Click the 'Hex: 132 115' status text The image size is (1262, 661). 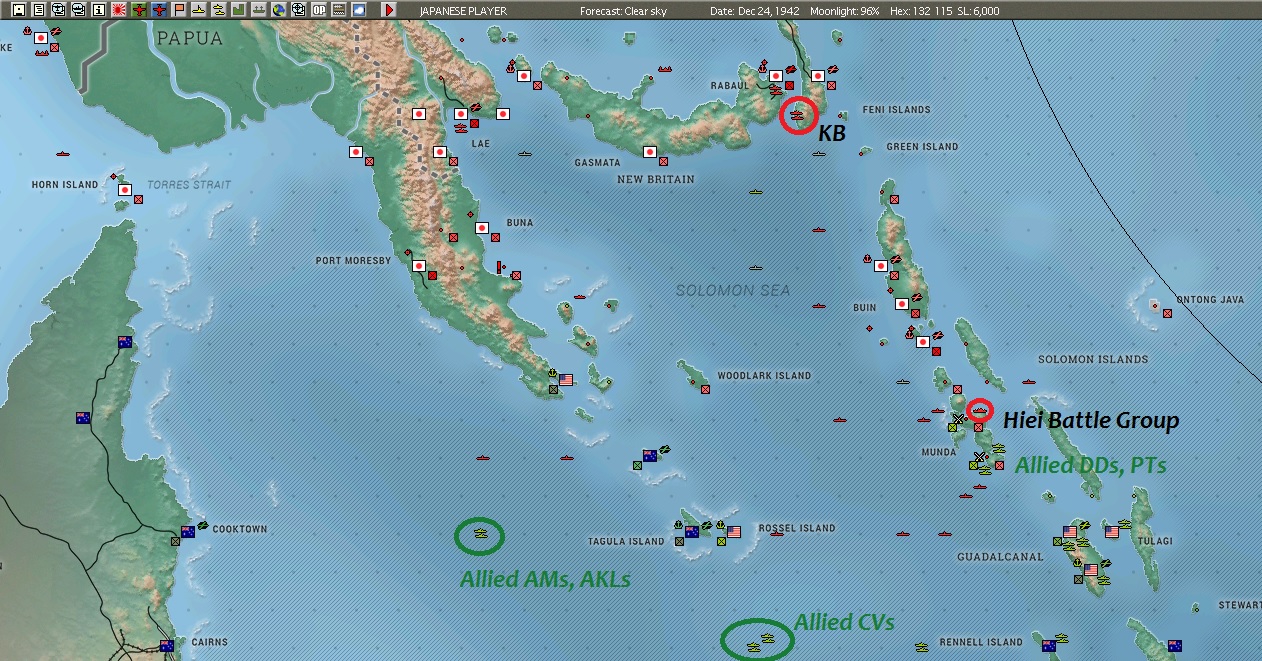(x=921, y=11)
